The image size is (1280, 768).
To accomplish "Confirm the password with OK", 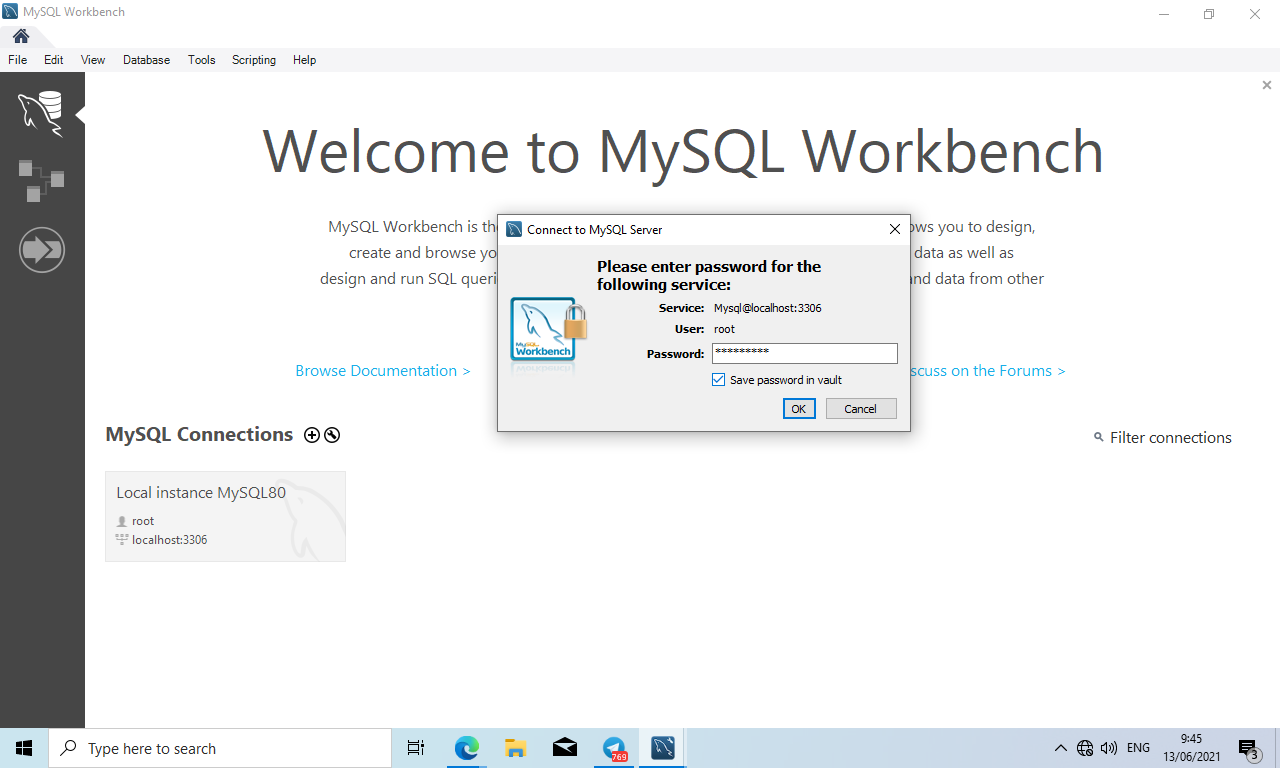I will [x=799, y=408].
